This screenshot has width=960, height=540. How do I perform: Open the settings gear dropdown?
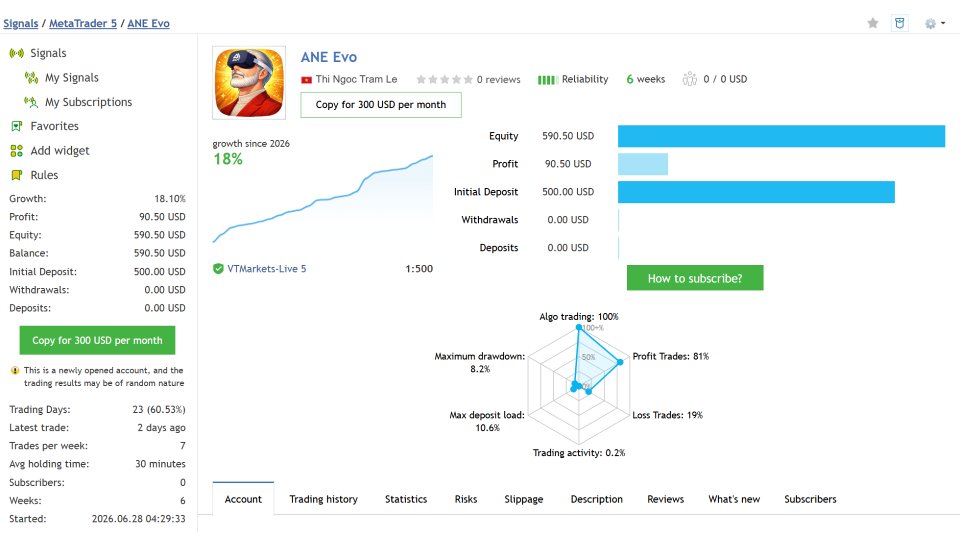coord(934,23)
